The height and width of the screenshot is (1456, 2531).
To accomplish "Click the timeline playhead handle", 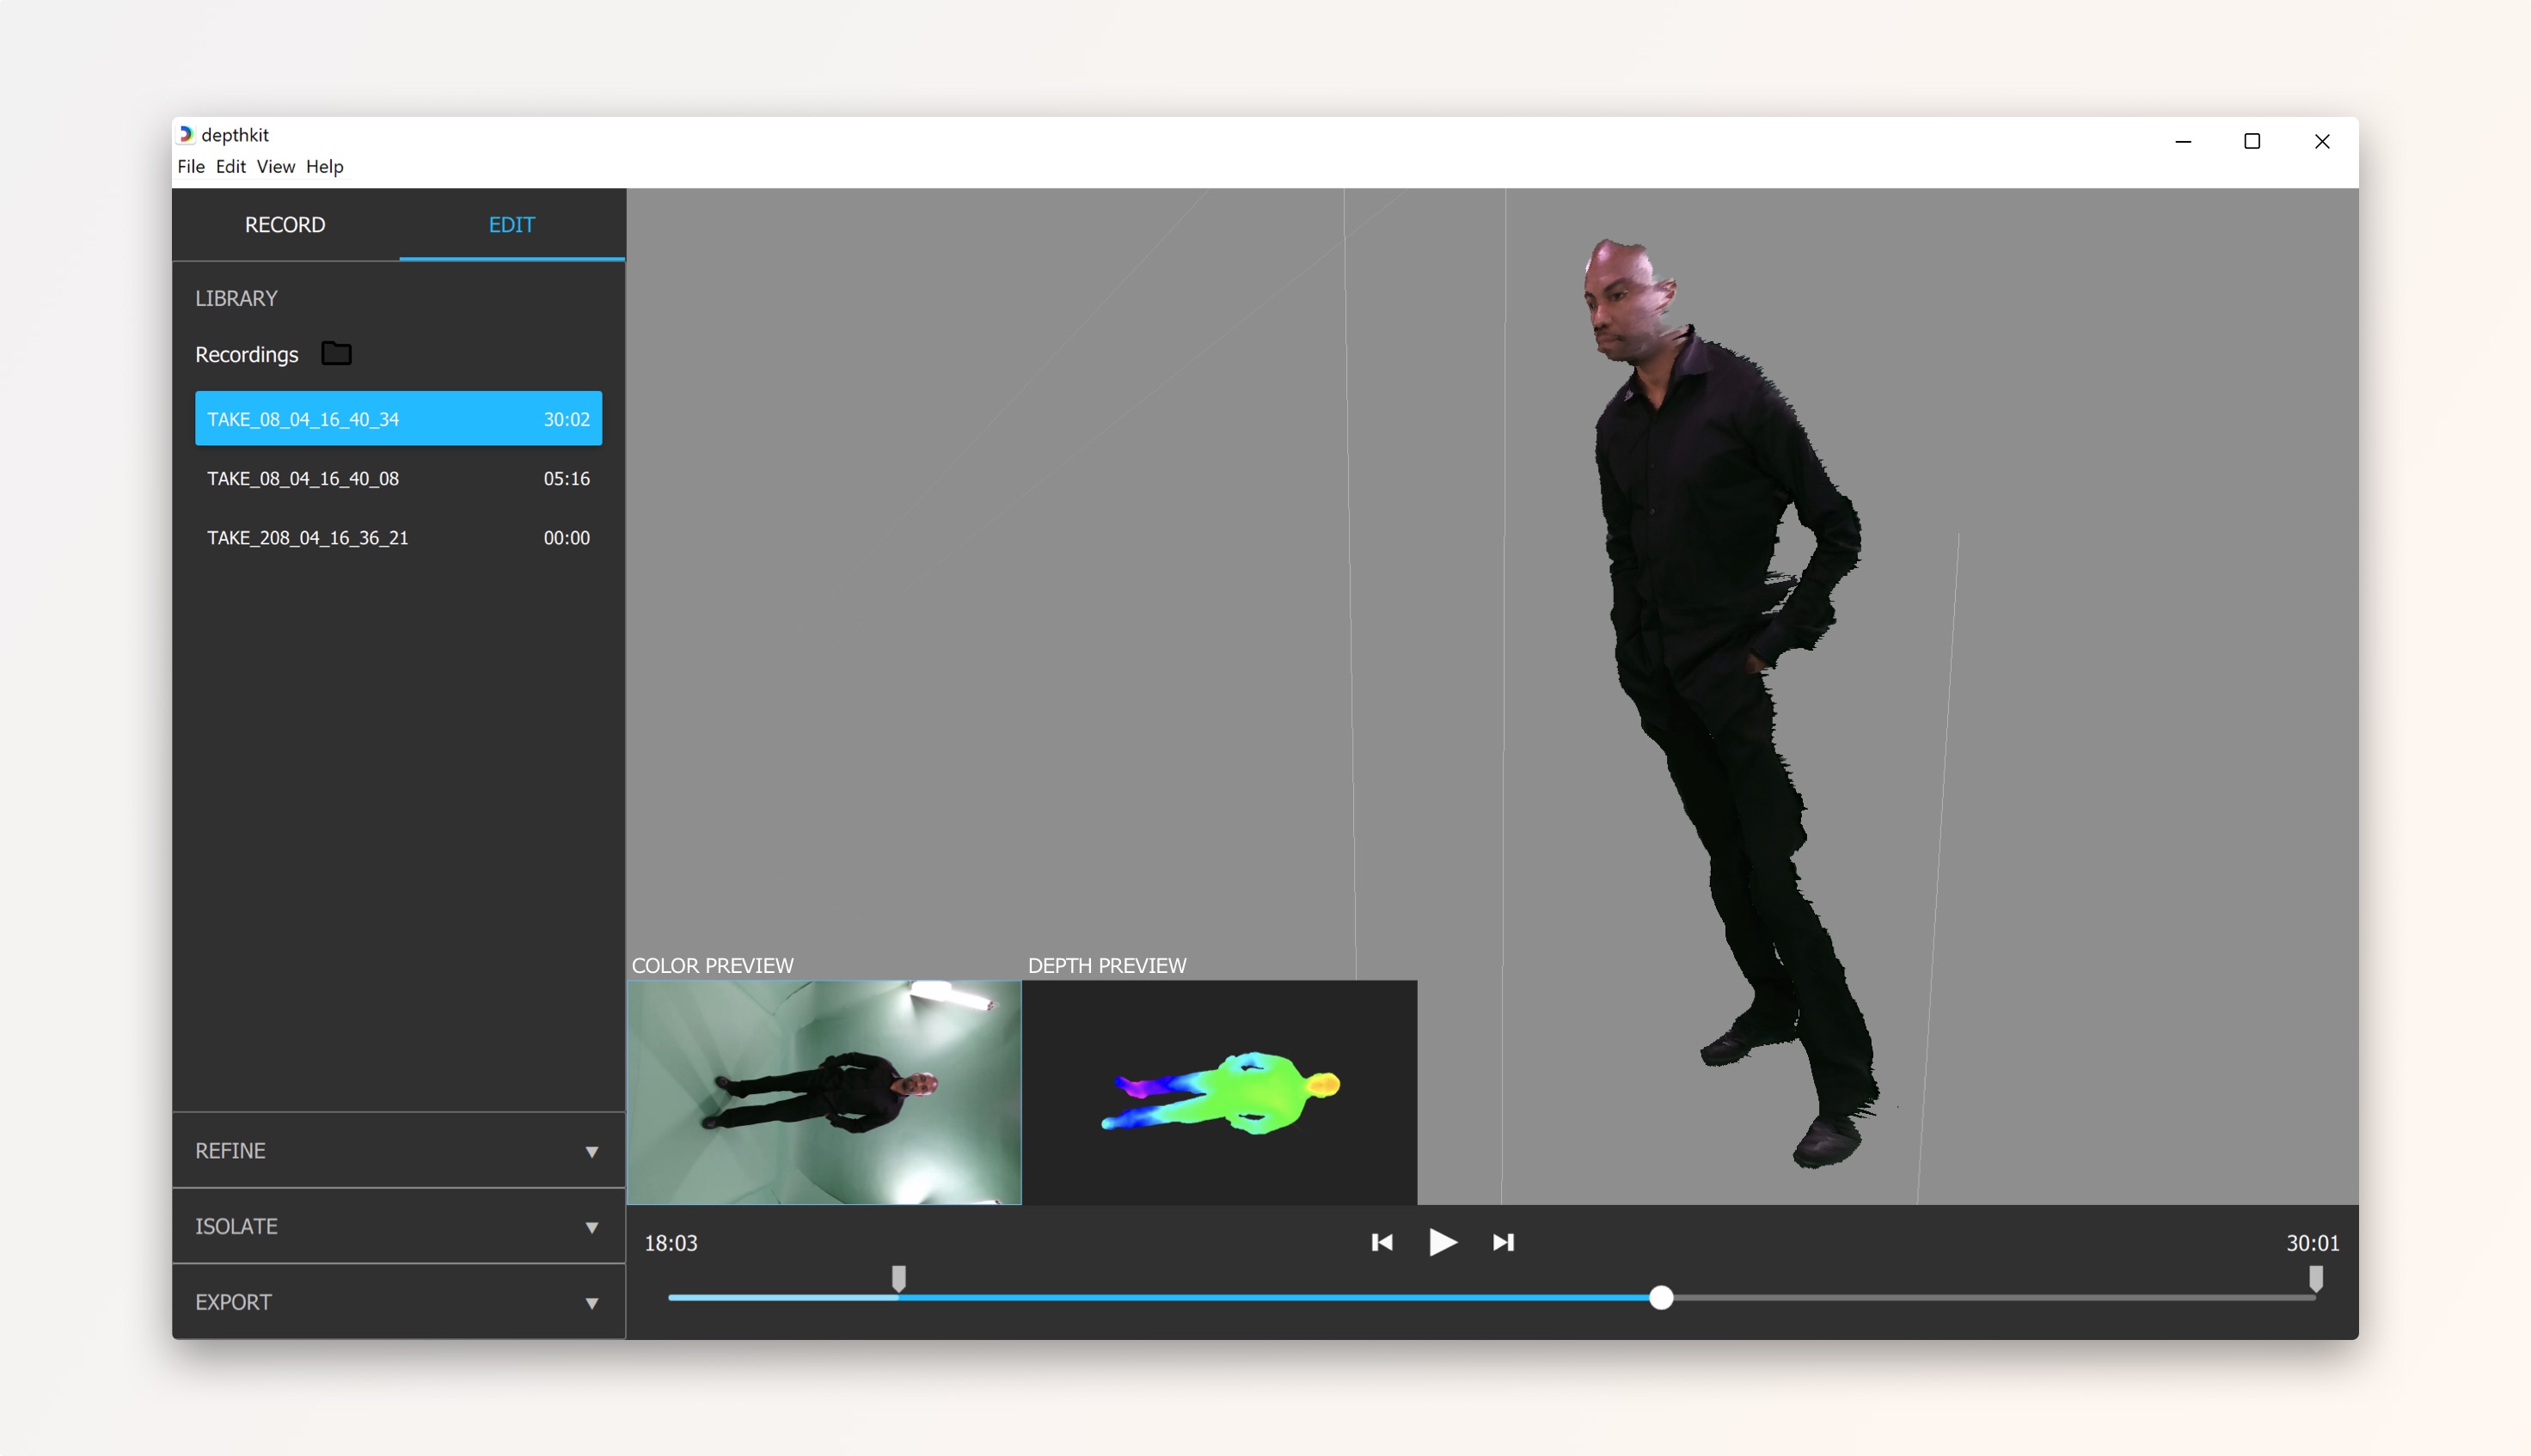I will [1661, 1298].
